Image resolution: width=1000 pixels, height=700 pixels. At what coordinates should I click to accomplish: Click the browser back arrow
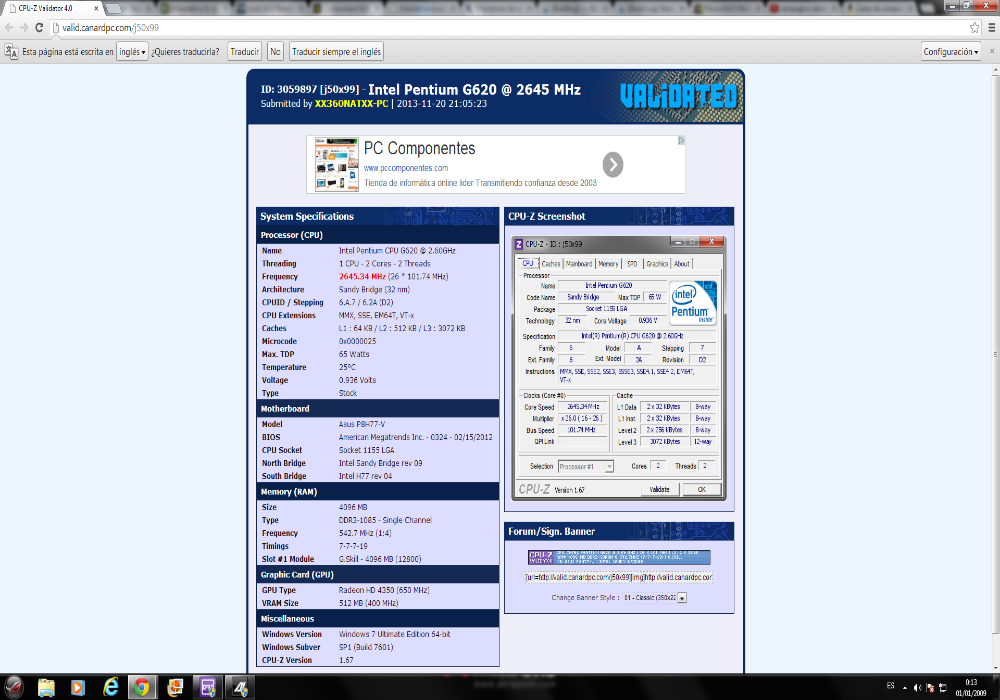[9, 27]
